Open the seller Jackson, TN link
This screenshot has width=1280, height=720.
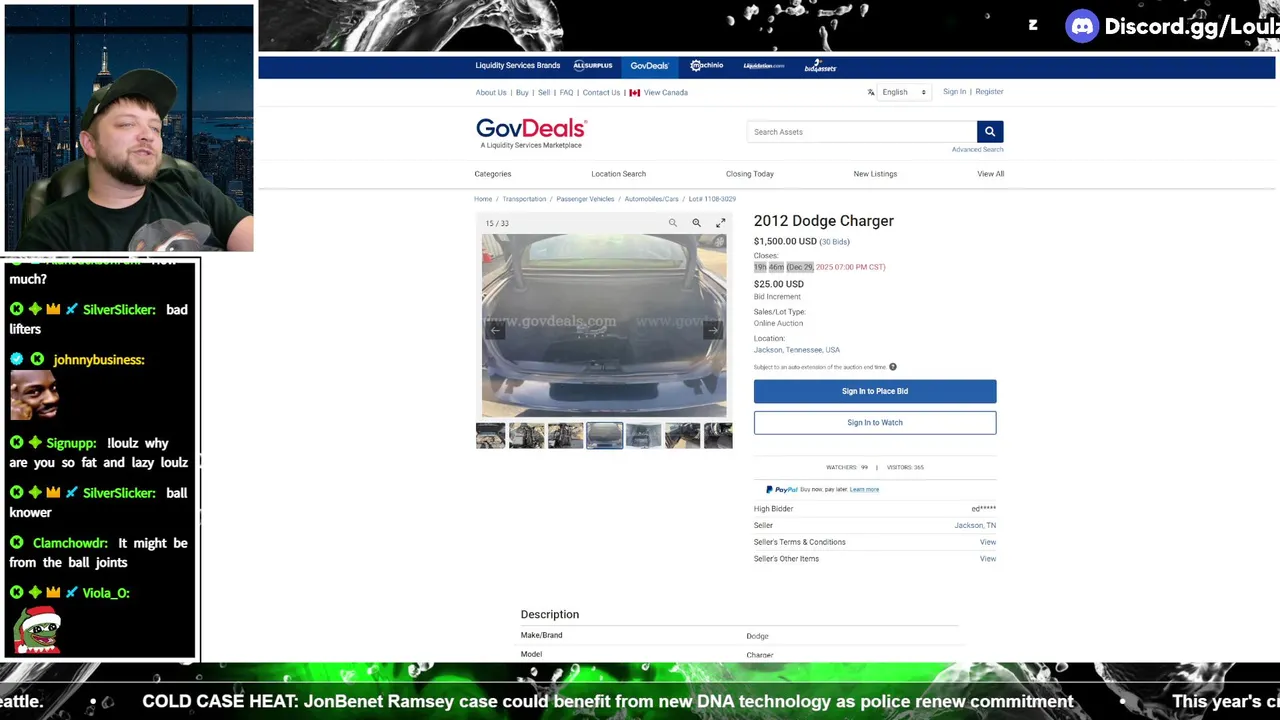(975, 525)
